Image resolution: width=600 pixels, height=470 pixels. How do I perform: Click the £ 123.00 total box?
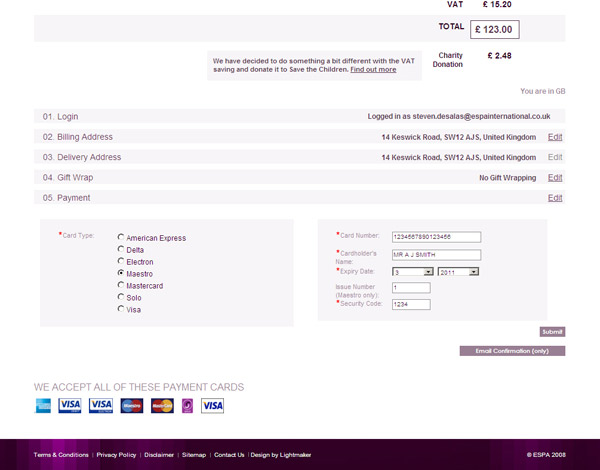pos(494,29)
